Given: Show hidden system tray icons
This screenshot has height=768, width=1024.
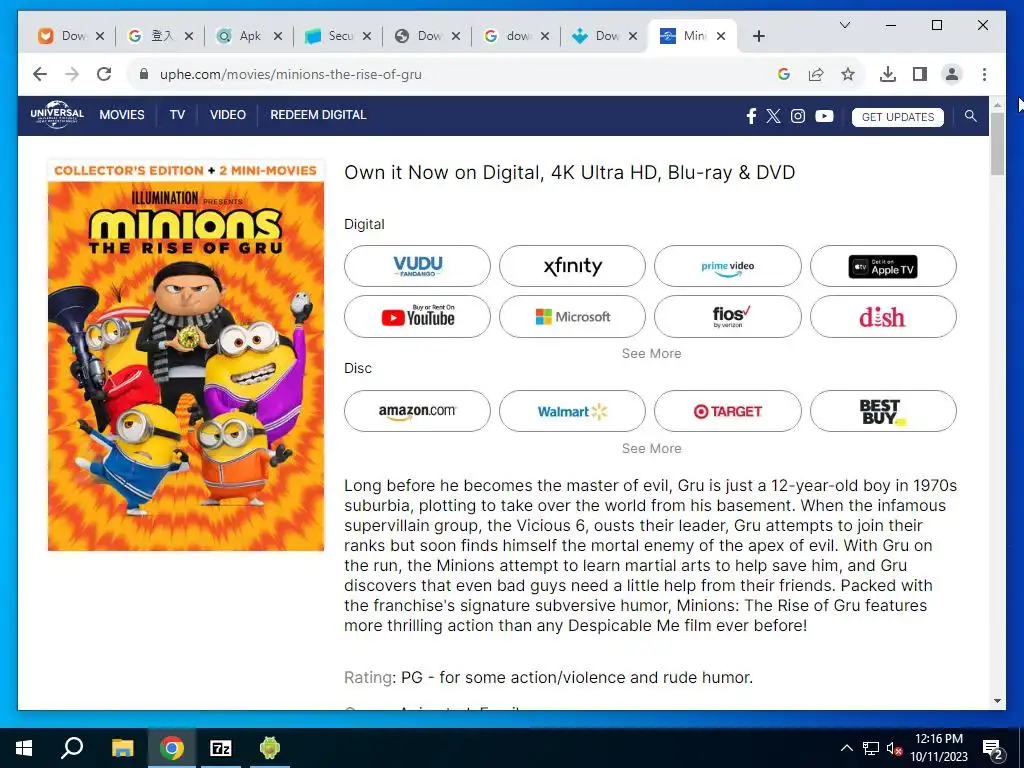Looking at the screenshot, I should pyautogui.click(x=846, y=748).
